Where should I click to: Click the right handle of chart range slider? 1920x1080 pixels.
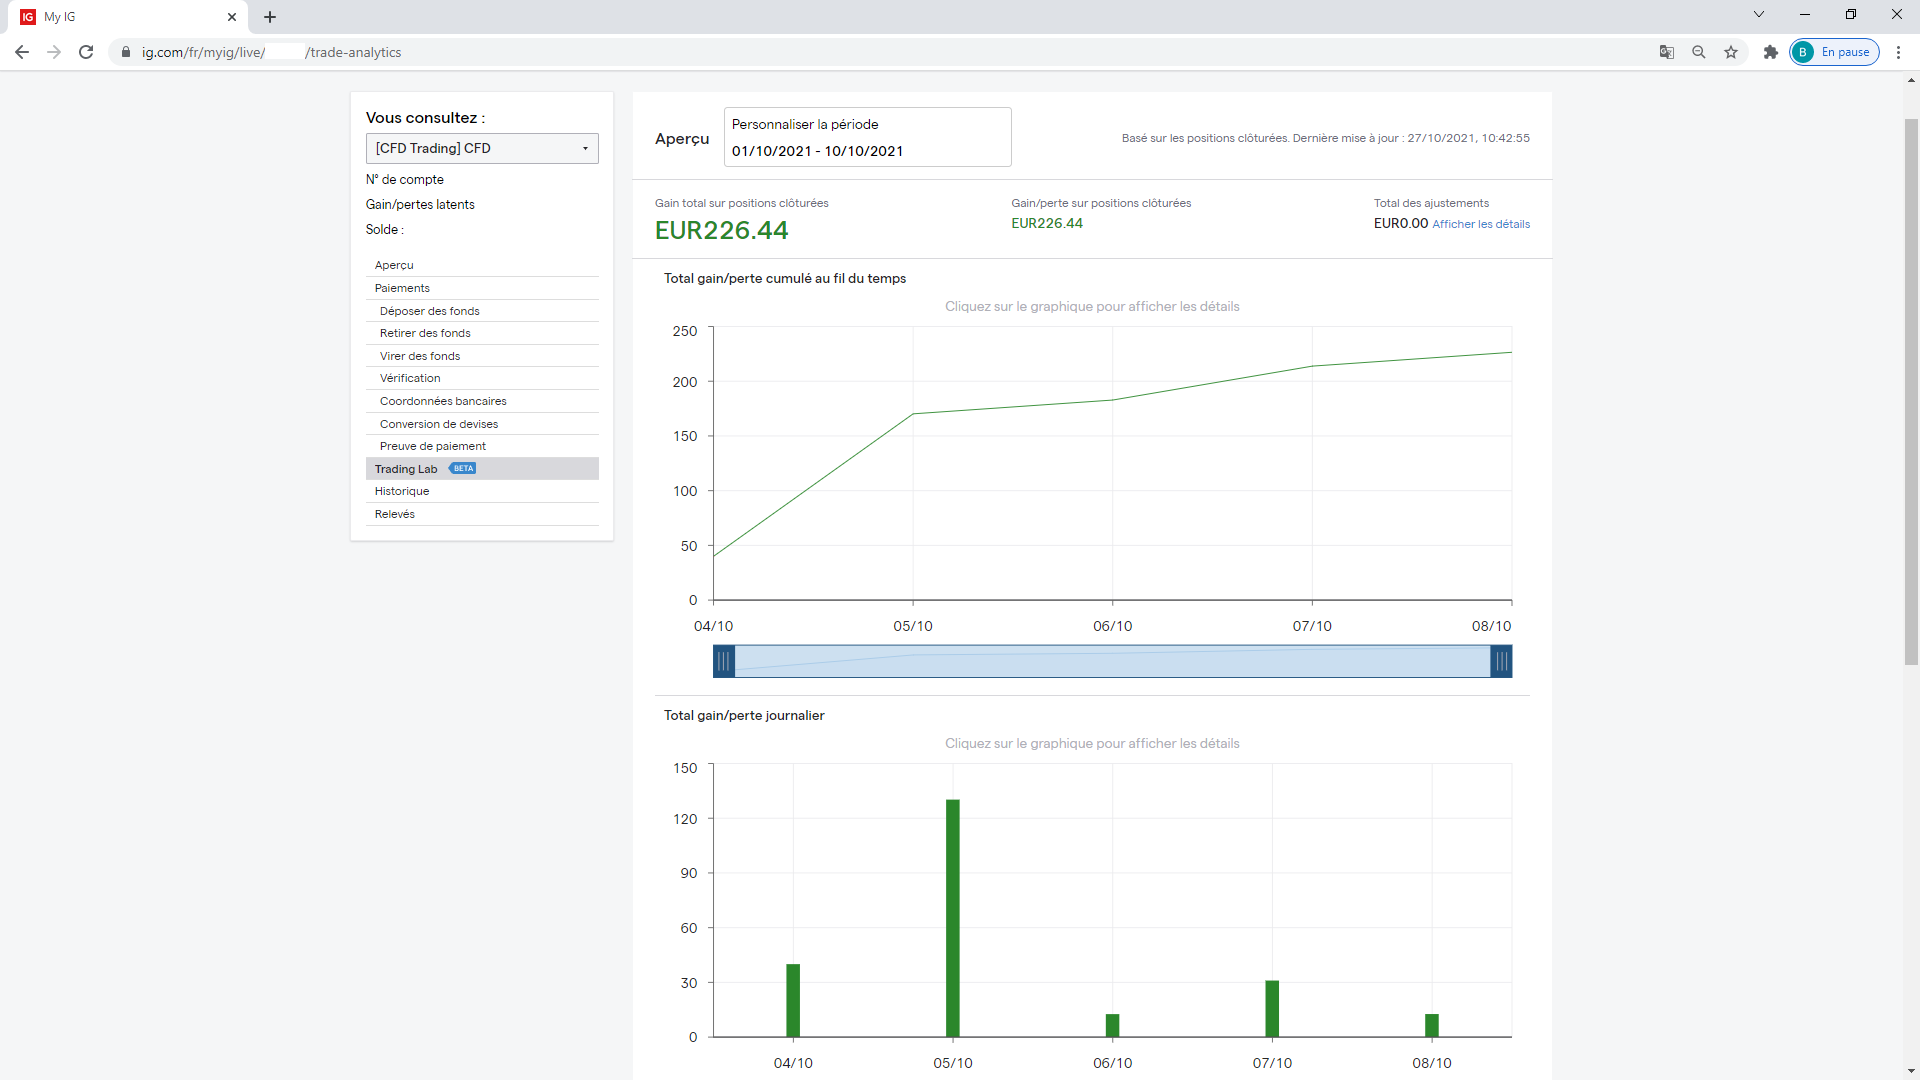(1501, 661)
